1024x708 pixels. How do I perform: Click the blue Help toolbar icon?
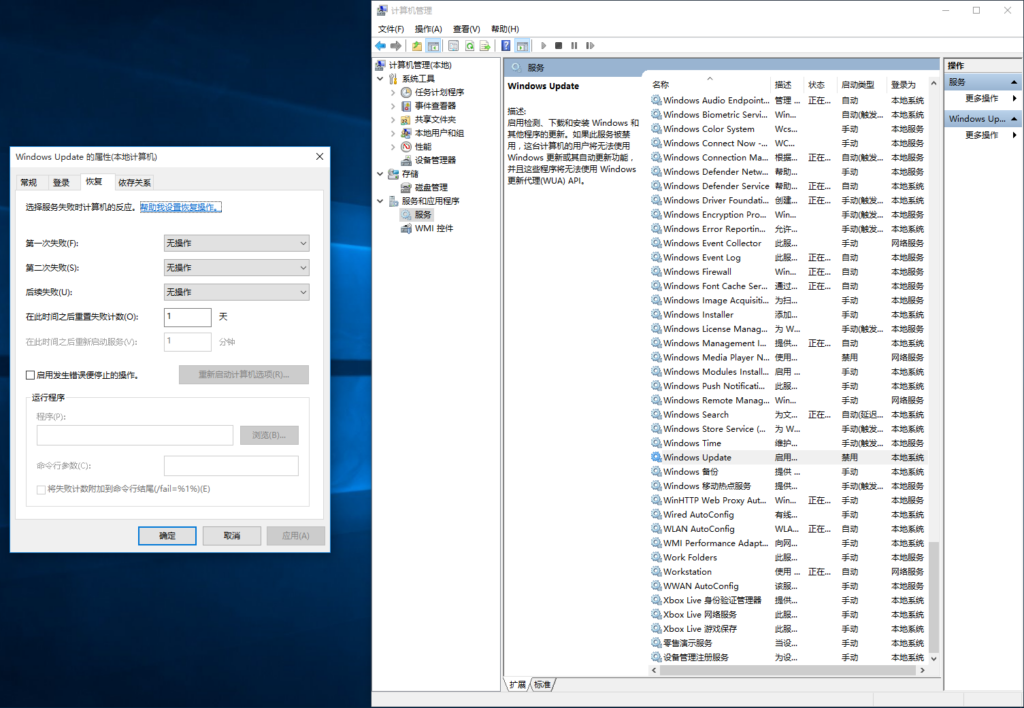[x=506, y=46]
